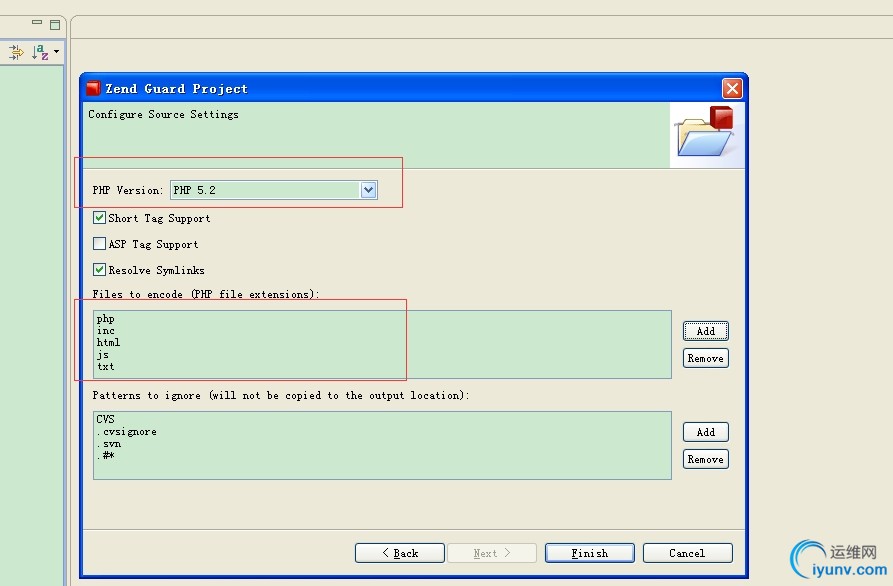Remove a file extension to encode
The height and width of the screenshot is (586, 893).
(x=706, y=358)
